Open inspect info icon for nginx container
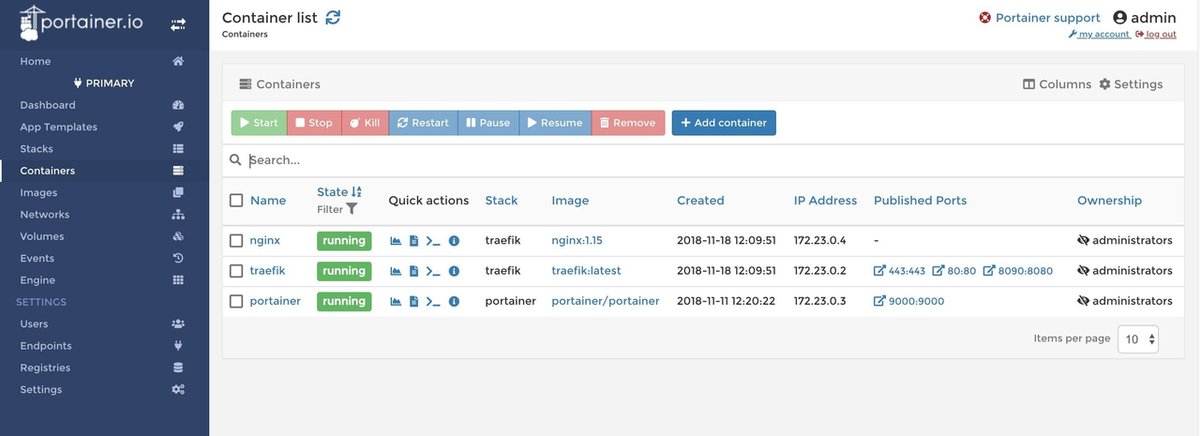 point(454,241)
